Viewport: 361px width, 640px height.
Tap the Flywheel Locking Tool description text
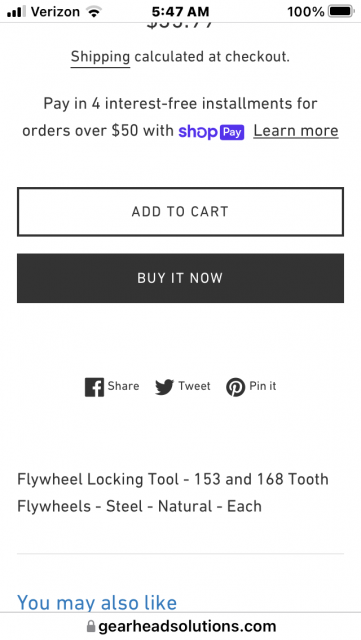tap(173, 493)
